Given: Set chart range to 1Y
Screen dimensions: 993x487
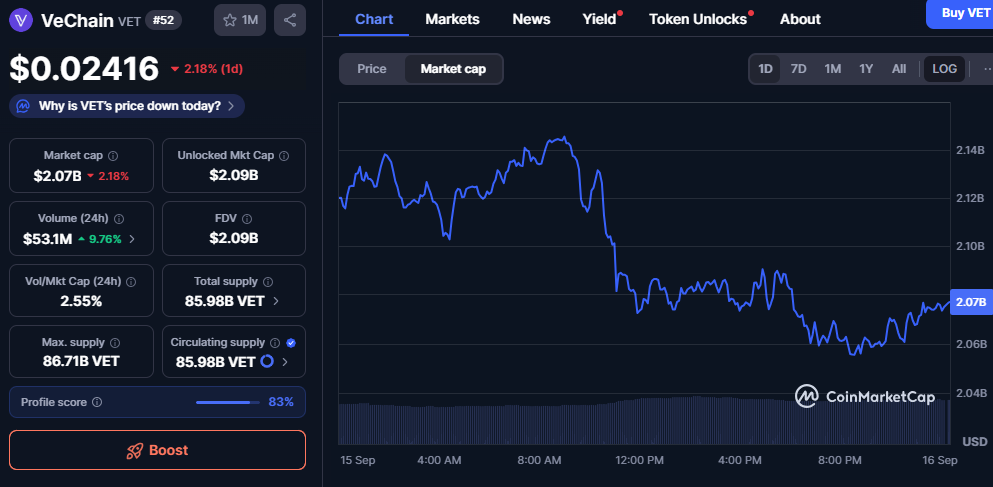Looking at the screenshot, I should click(866, 69).
